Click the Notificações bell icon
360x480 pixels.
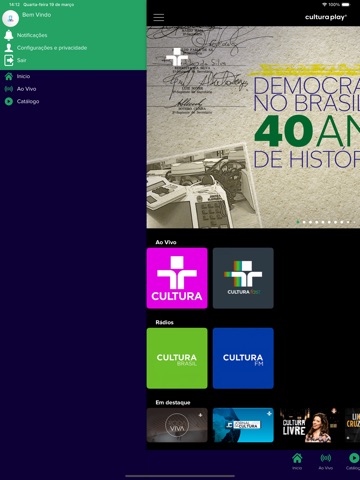pyautogui.click(x=9, y=35)
